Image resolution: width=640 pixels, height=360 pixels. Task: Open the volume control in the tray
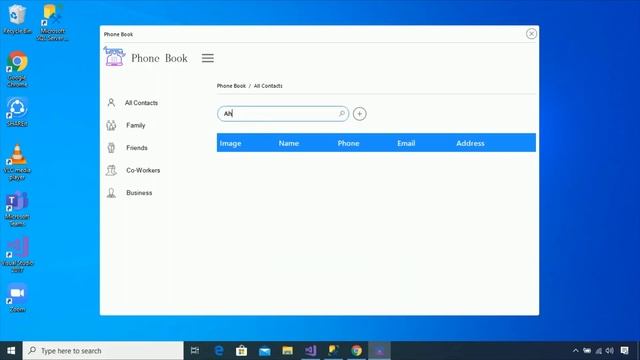pos(610,351)
